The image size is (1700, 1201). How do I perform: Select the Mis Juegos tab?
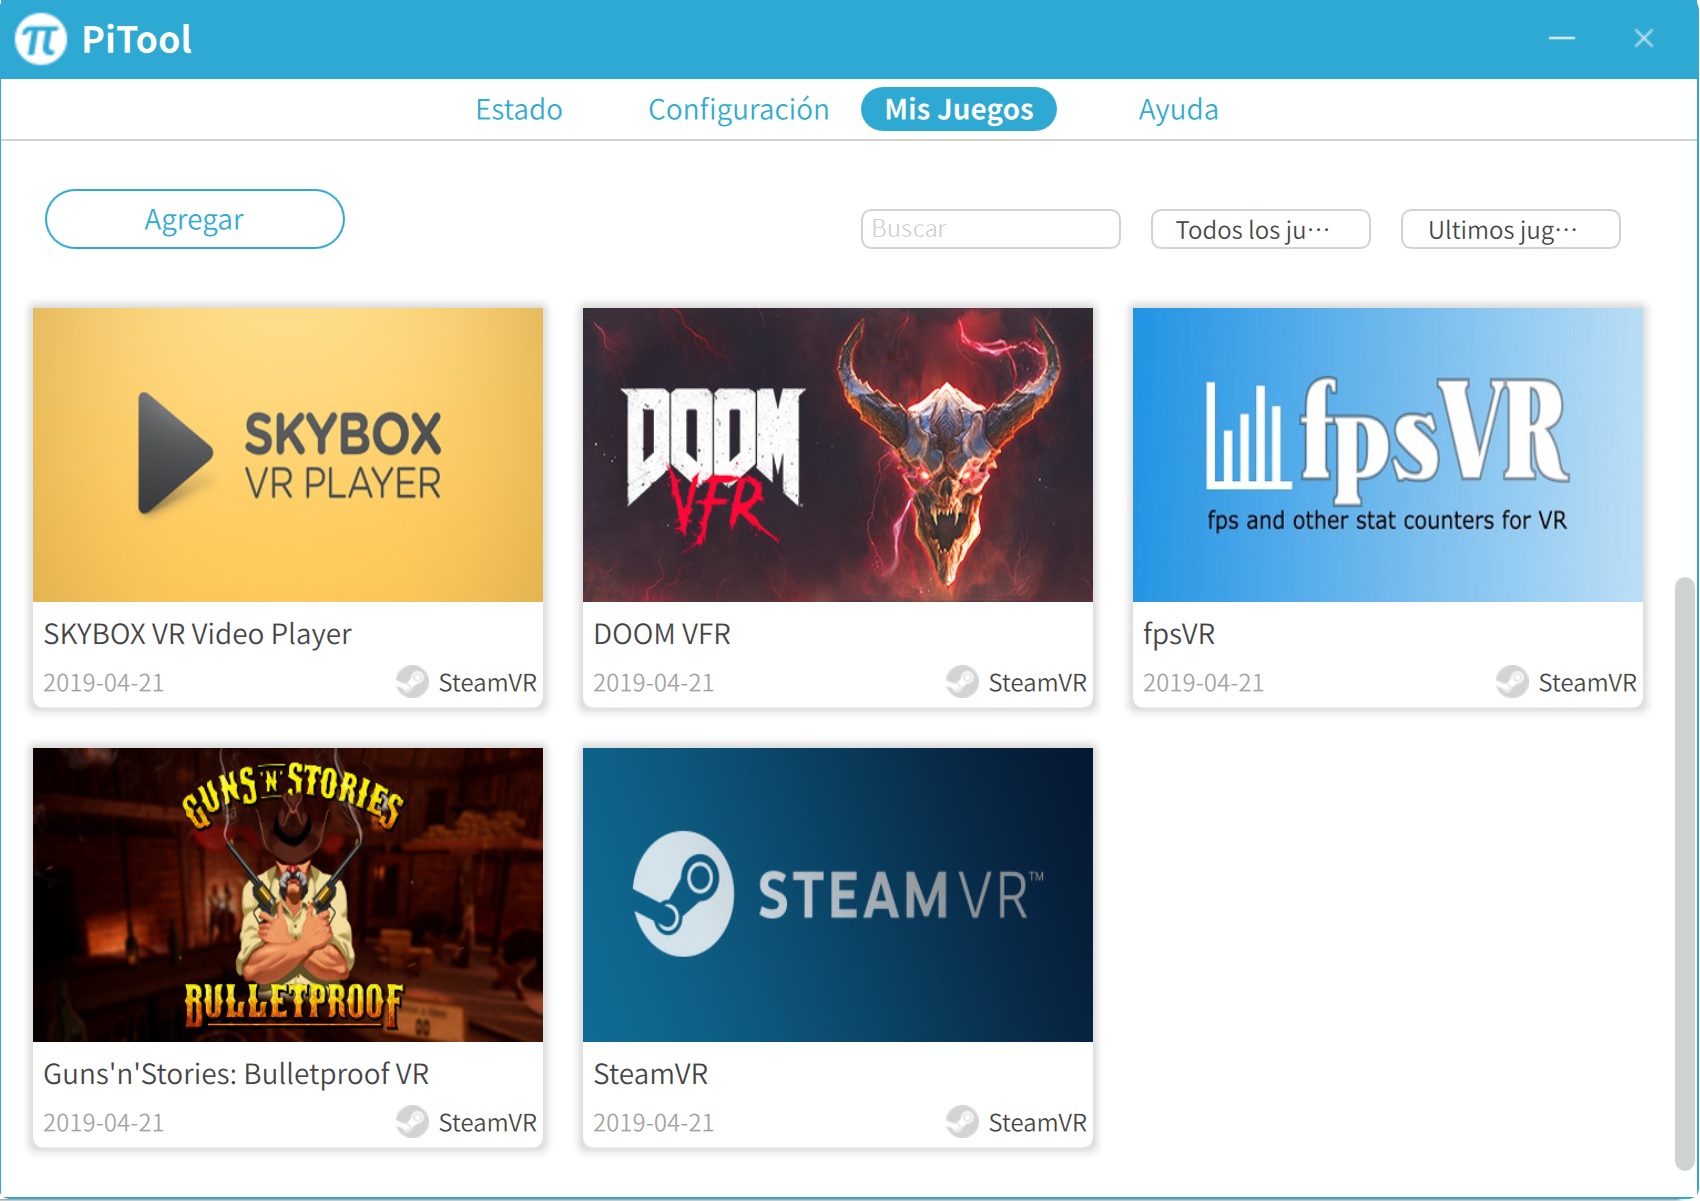[x=959, y=109]
